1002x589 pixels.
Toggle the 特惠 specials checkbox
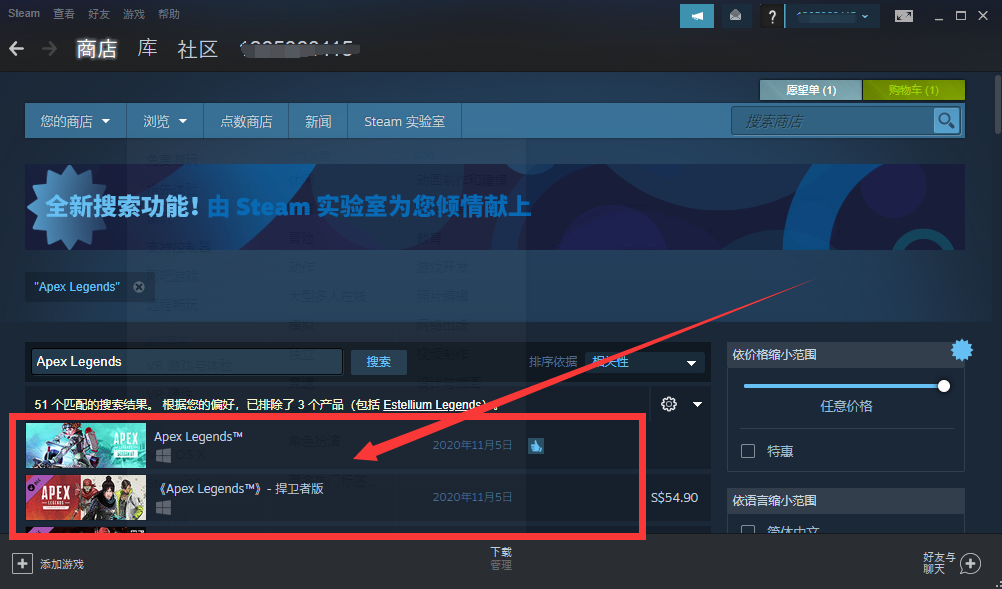(748, 451)
